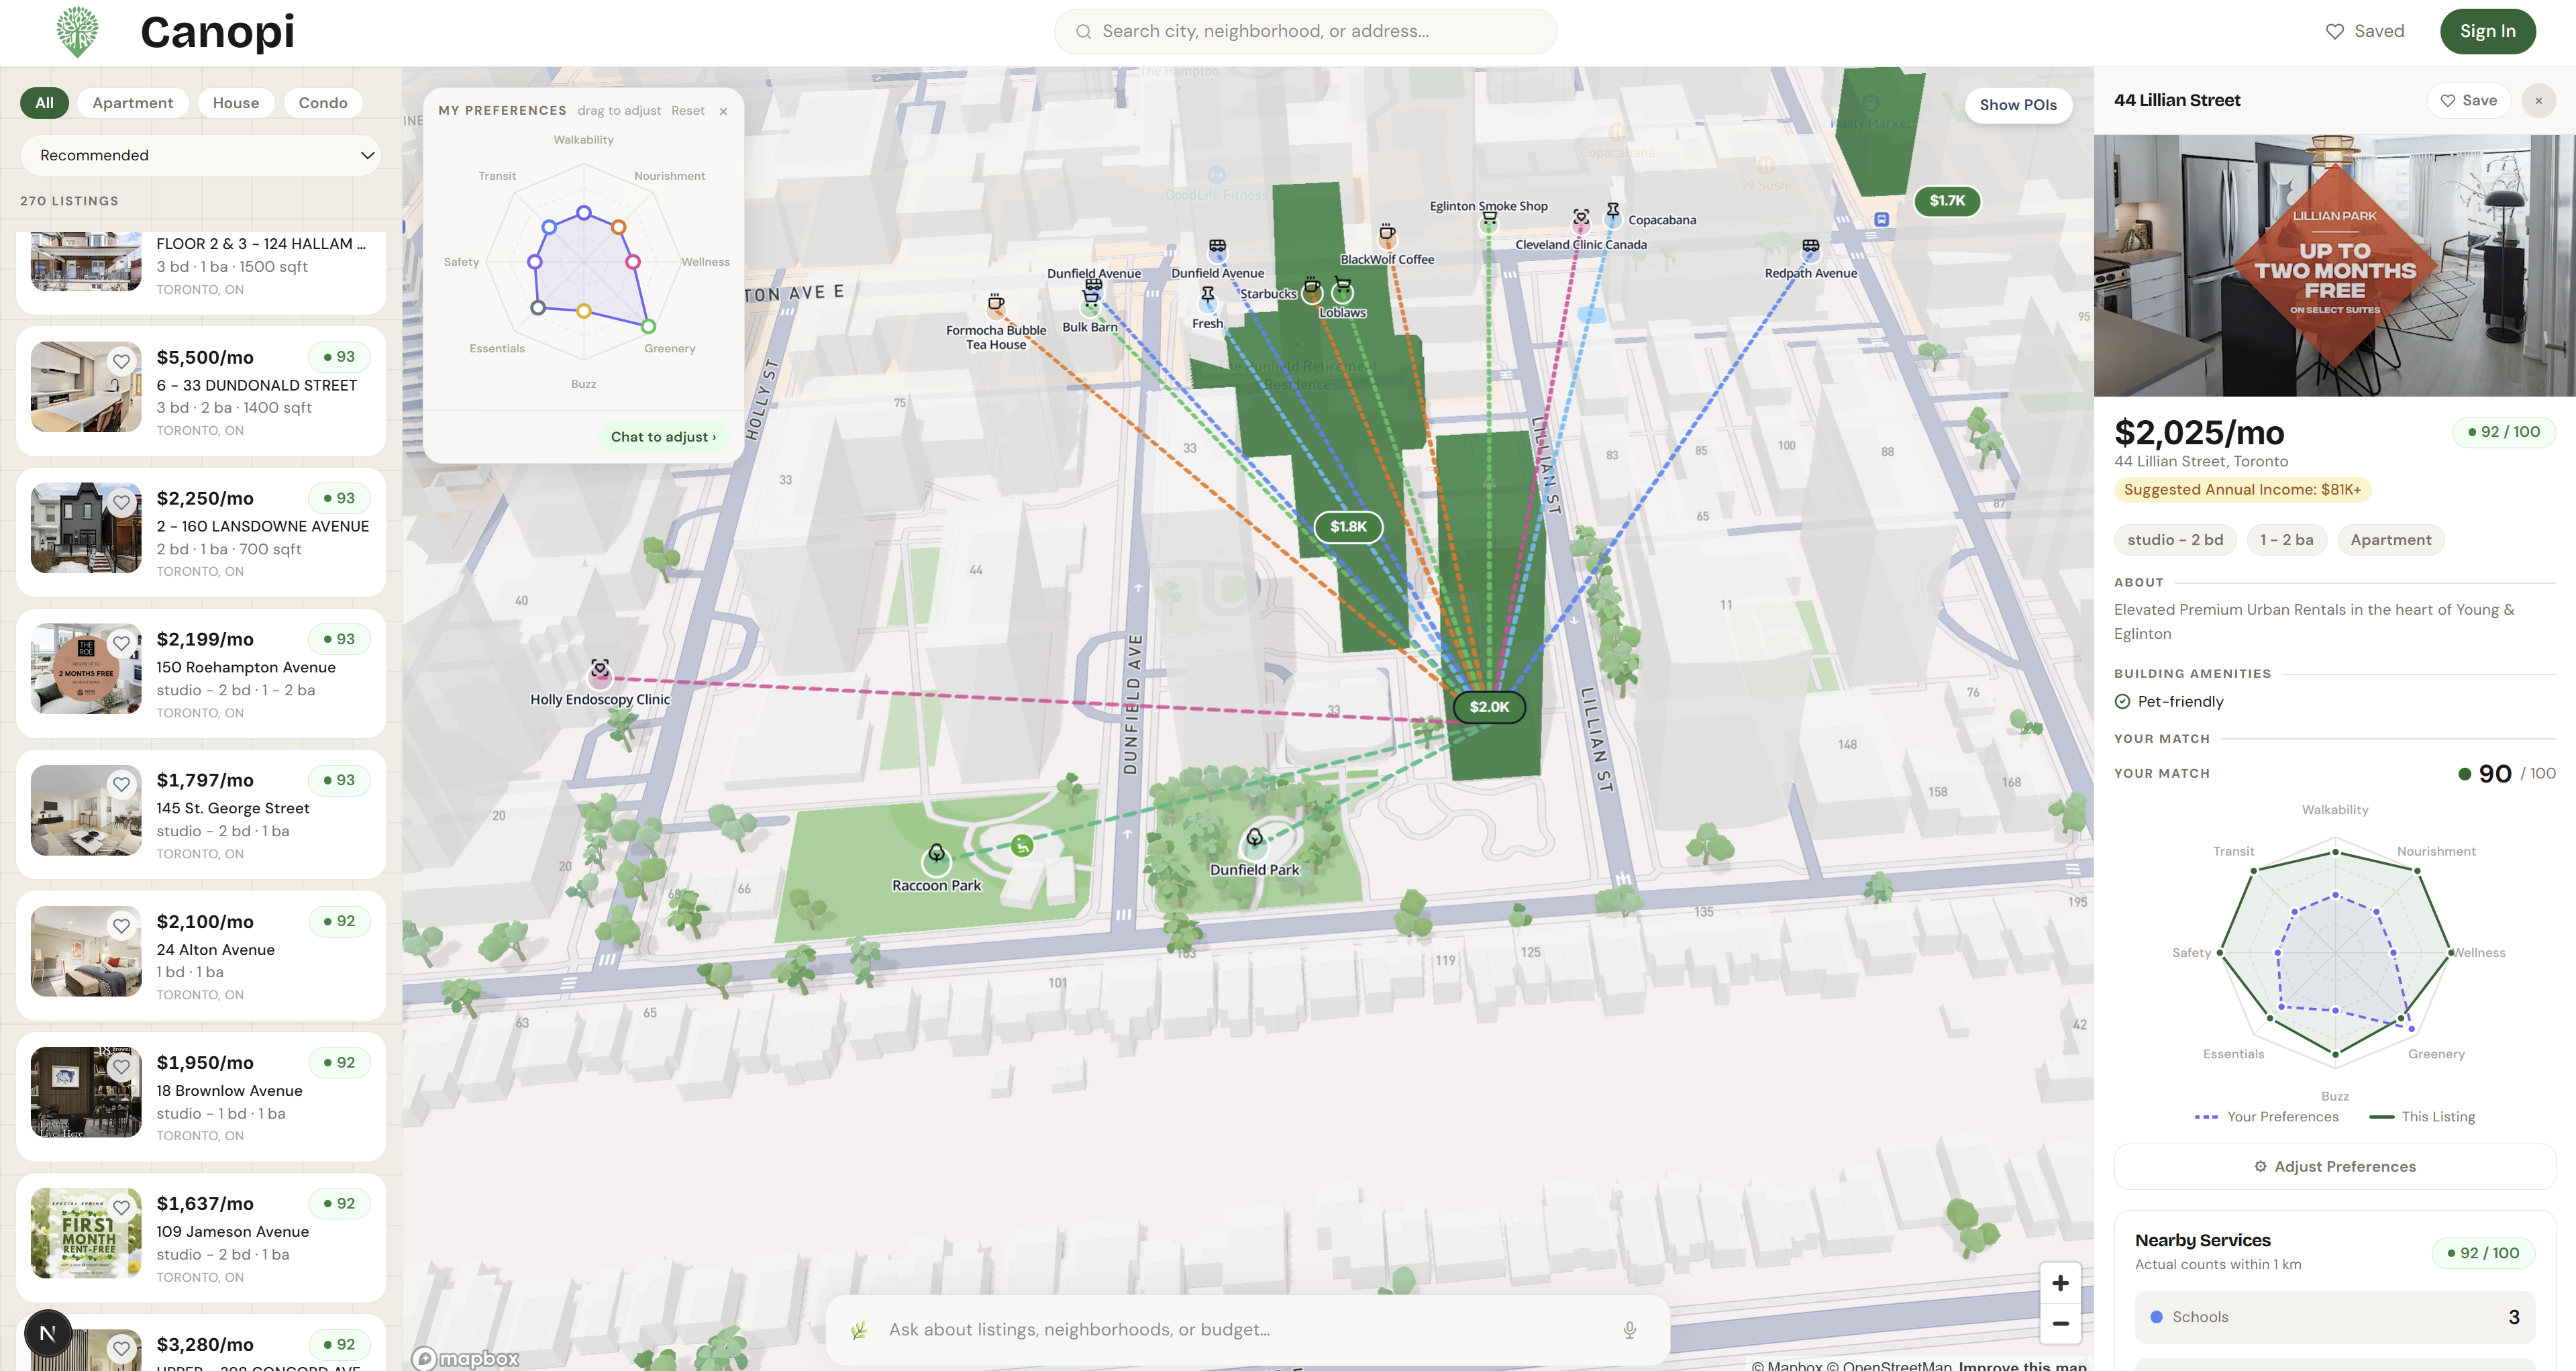Viewport: 2576px width, 1371px height.
Task: Zoom in on the map
Action: click(2060, 1283)
